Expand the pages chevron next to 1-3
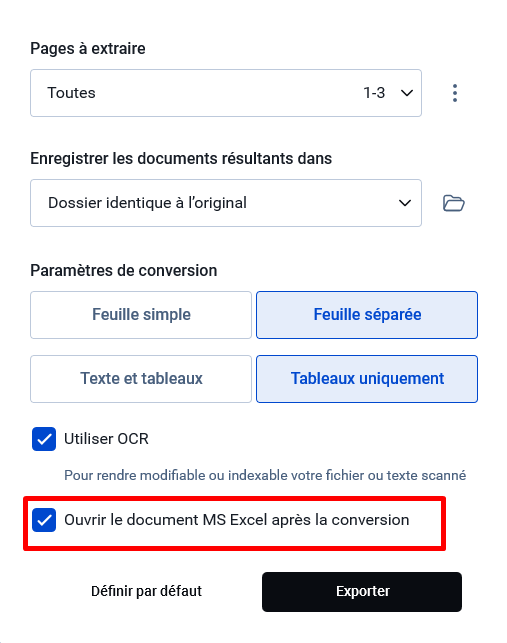The width and height of the screenshot is (507, 643). point(407,93)
